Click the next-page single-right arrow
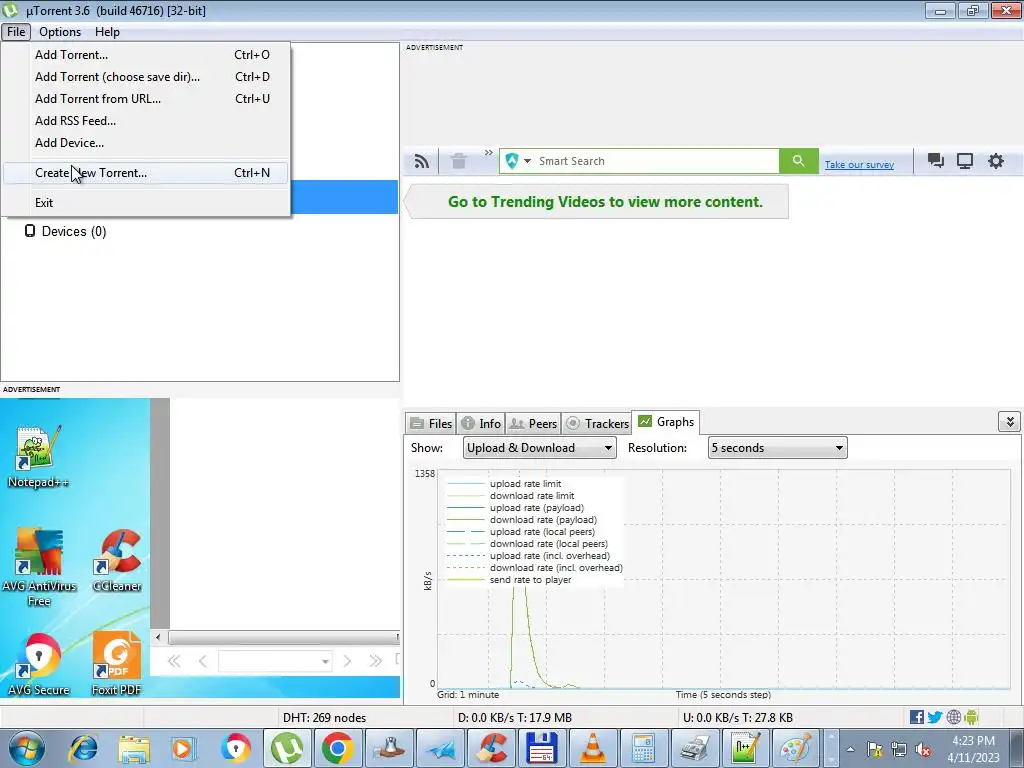This screenshot has width=1024, height=768. (347, 662)
